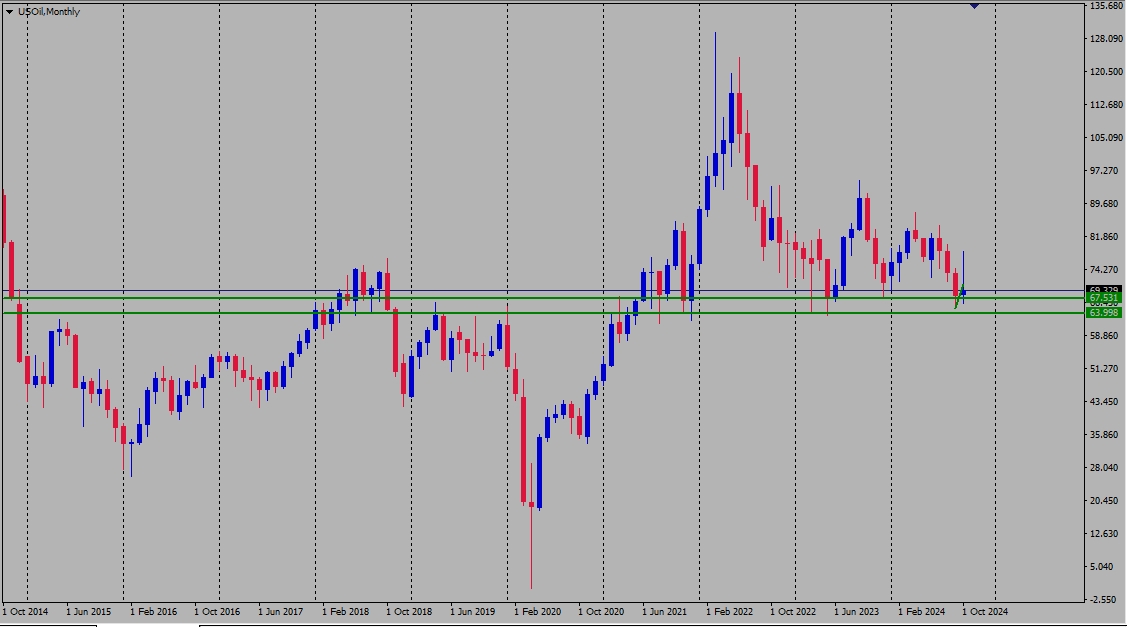This screenshot has height=627, width=1127.
Task: Click the USOil,Monthly chart title text
Action: [49, 12]
